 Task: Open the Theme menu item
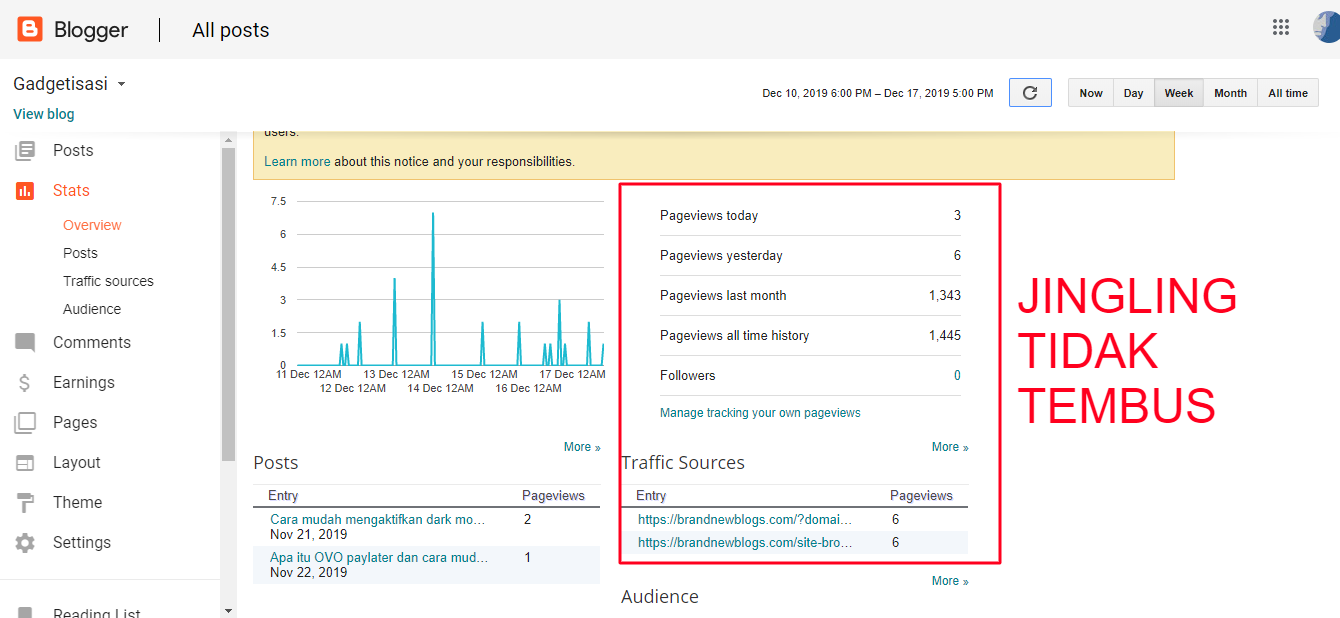pyautogui.click(x=78, y=503)
